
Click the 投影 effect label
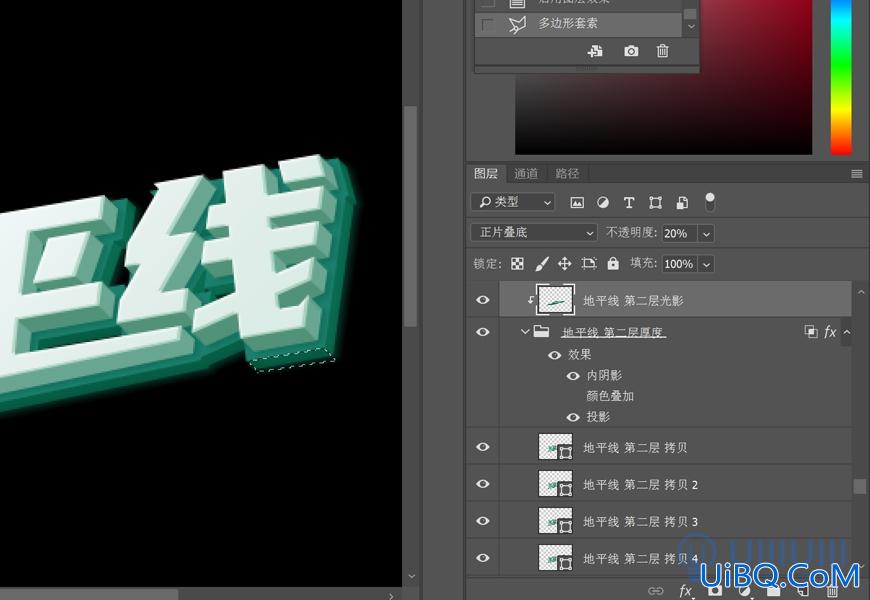(598, 417)
